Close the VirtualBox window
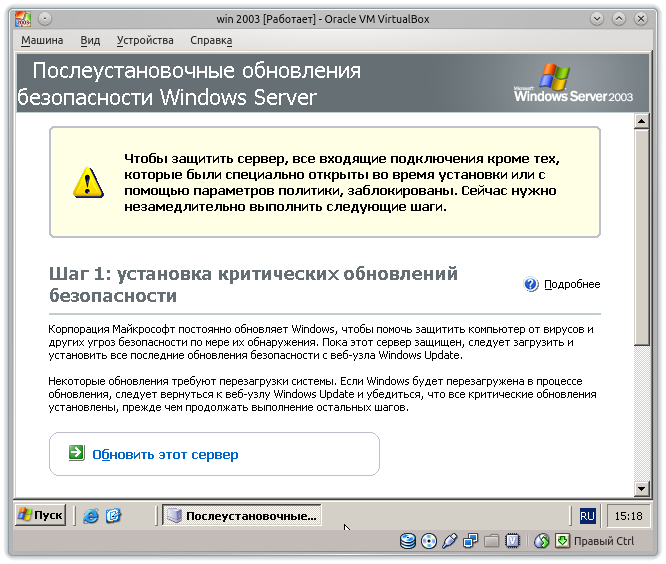The height and width of the screenshot is (564, 666). point(641,19)
